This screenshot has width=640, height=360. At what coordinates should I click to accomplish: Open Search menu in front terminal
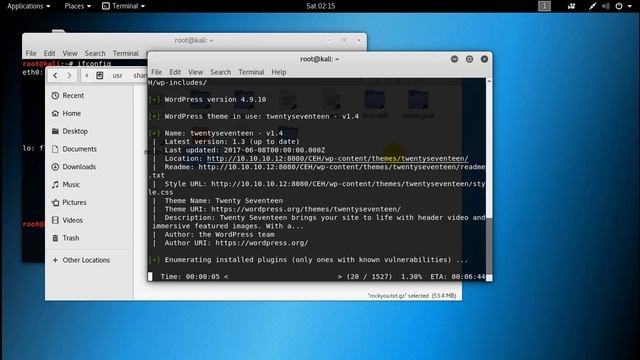(220, 72)
